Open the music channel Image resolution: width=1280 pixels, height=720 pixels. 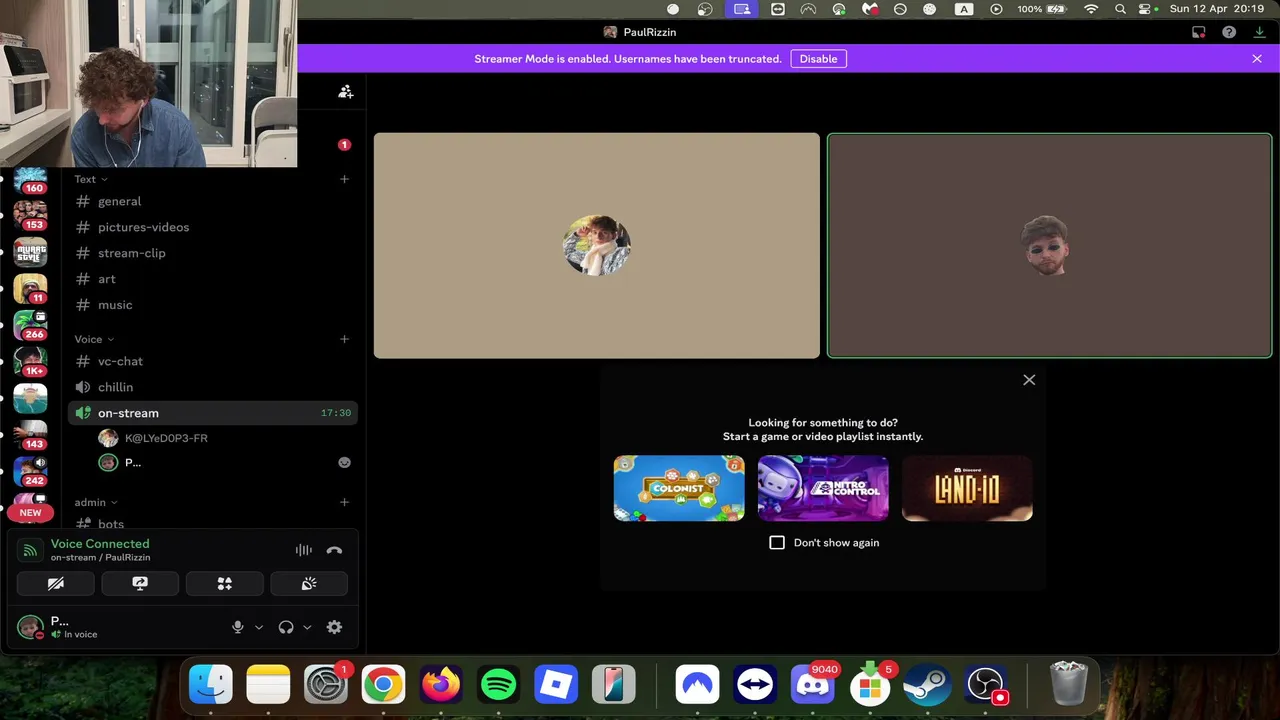pos(213,305)
